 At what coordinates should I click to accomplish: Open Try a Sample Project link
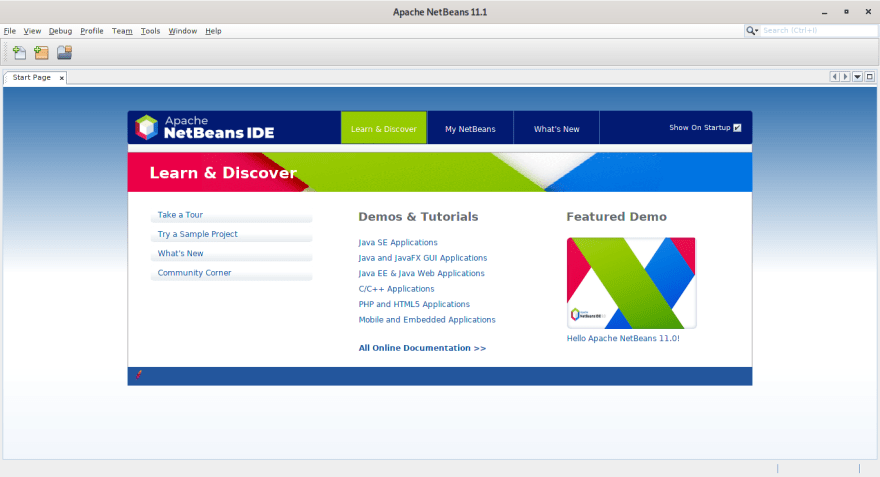coord(198,234)
